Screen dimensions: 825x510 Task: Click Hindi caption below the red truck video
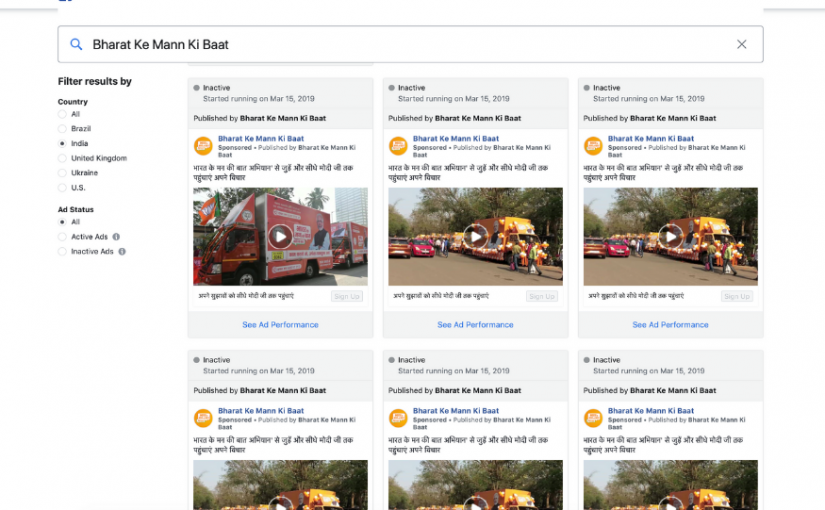click(x=246, y=296)
